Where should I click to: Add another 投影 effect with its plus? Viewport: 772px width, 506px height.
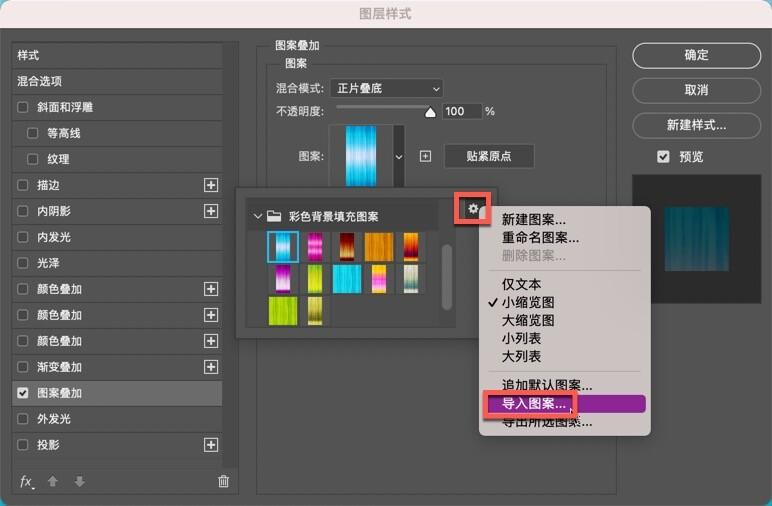tap(211, 445)
